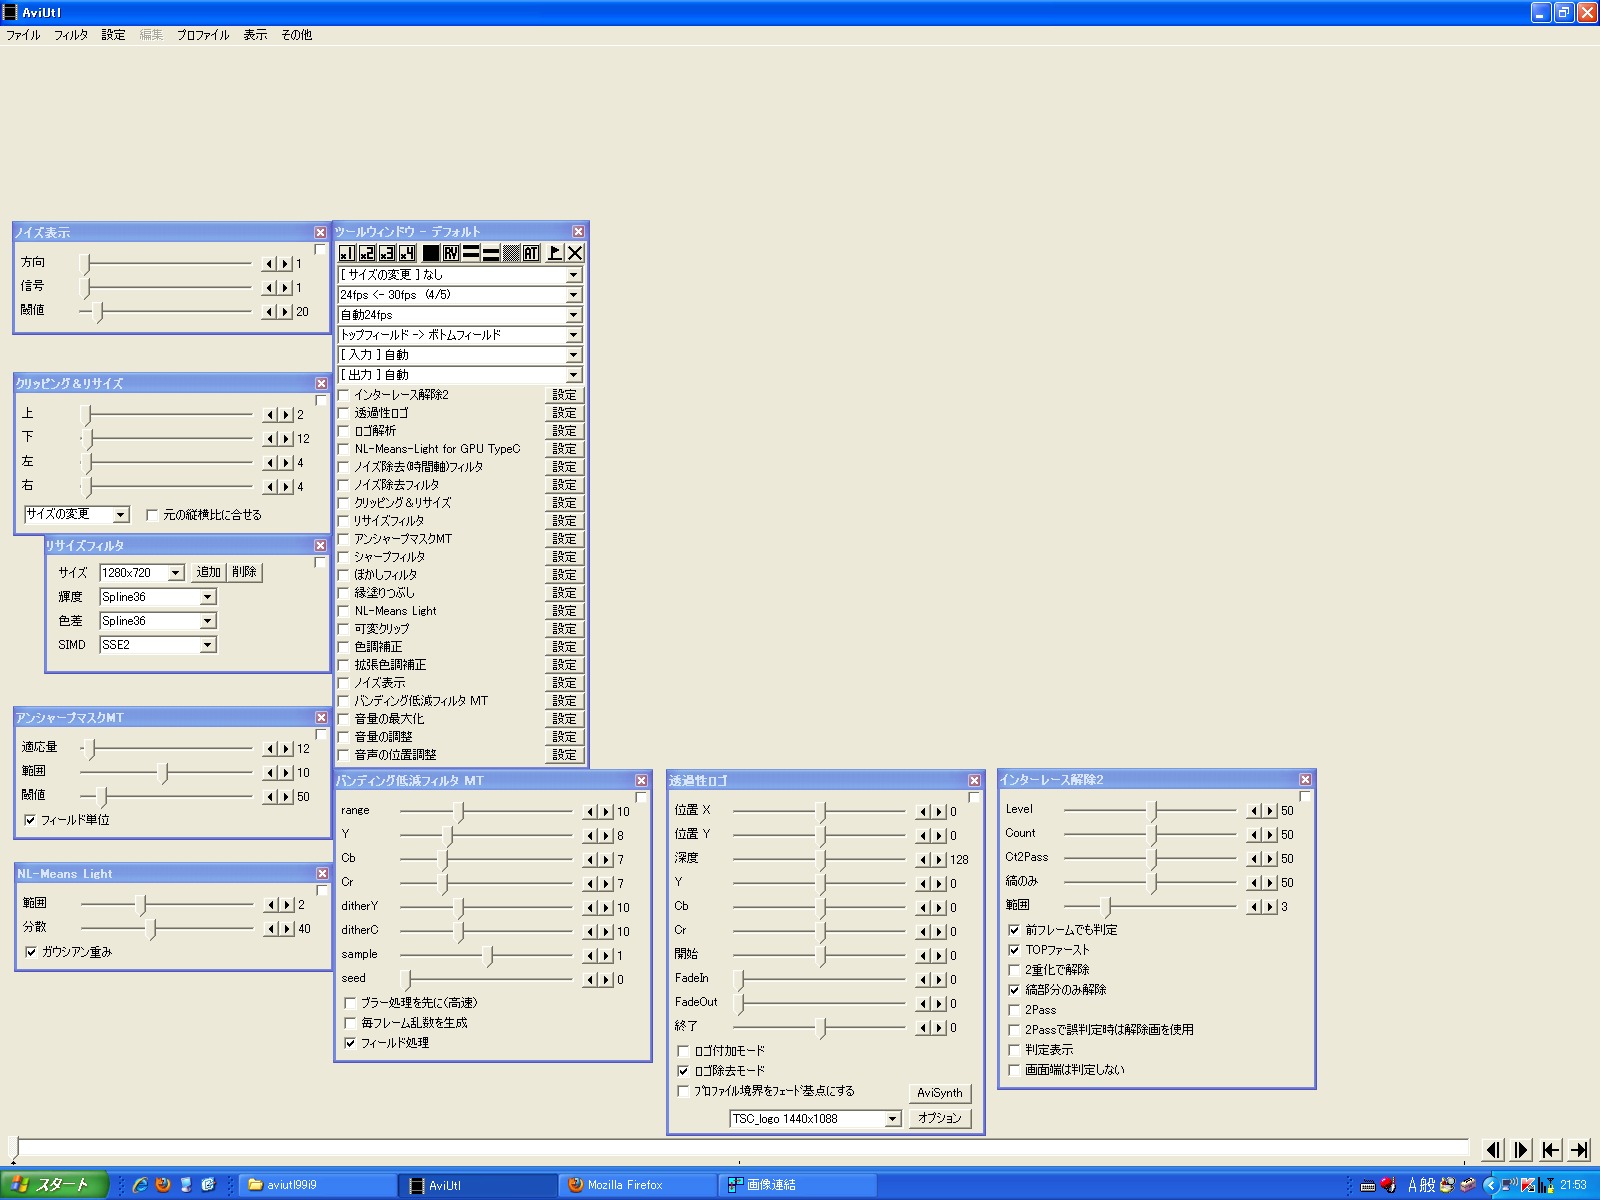Screen dimensions: 1600x1200
Task: Jump to the last frame
Action: tap(1579, 1150)
